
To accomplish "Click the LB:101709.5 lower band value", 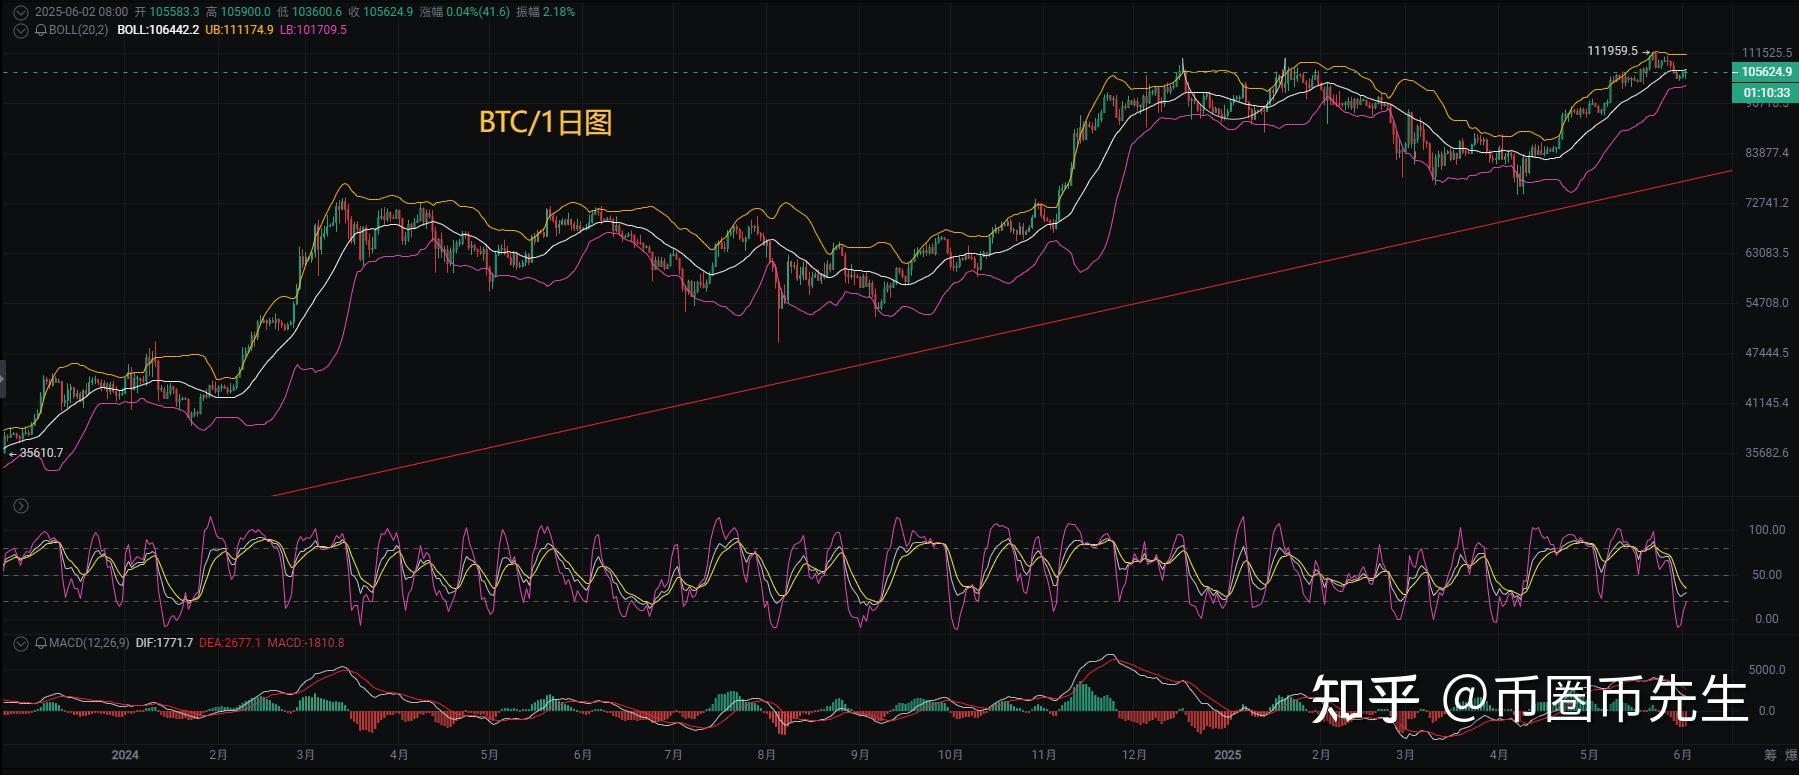I will [x=313, y=30].
